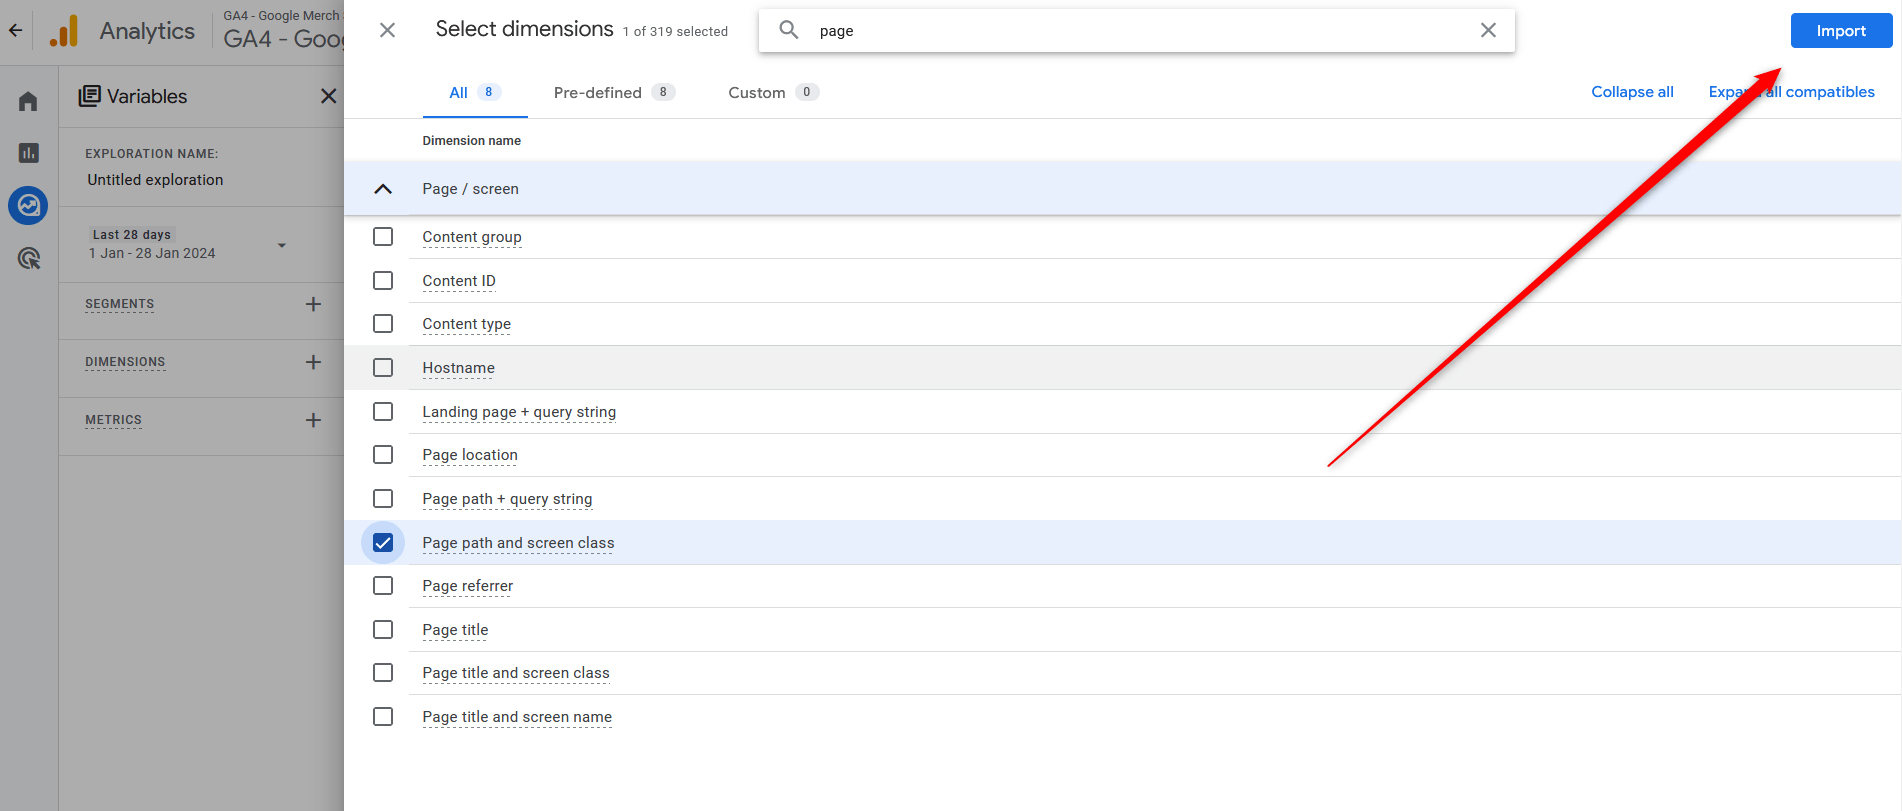The height and width of the screenshot is (811, 1902).
Task: Click the Dimension name column header
Action: [x=471, y=141]
